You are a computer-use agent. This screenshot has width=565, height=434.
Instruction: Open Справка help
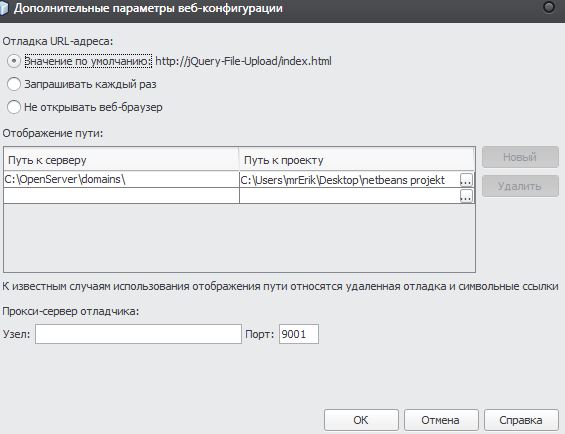(521, 420)
